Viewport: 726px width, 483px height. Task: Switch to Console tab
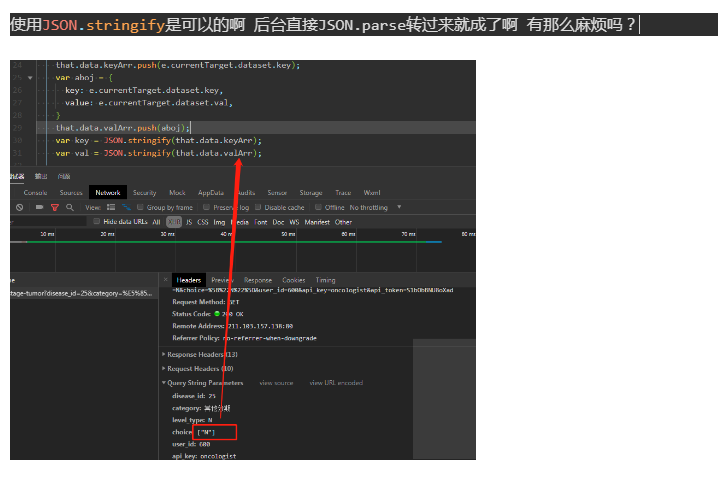(x=36, y=193)
